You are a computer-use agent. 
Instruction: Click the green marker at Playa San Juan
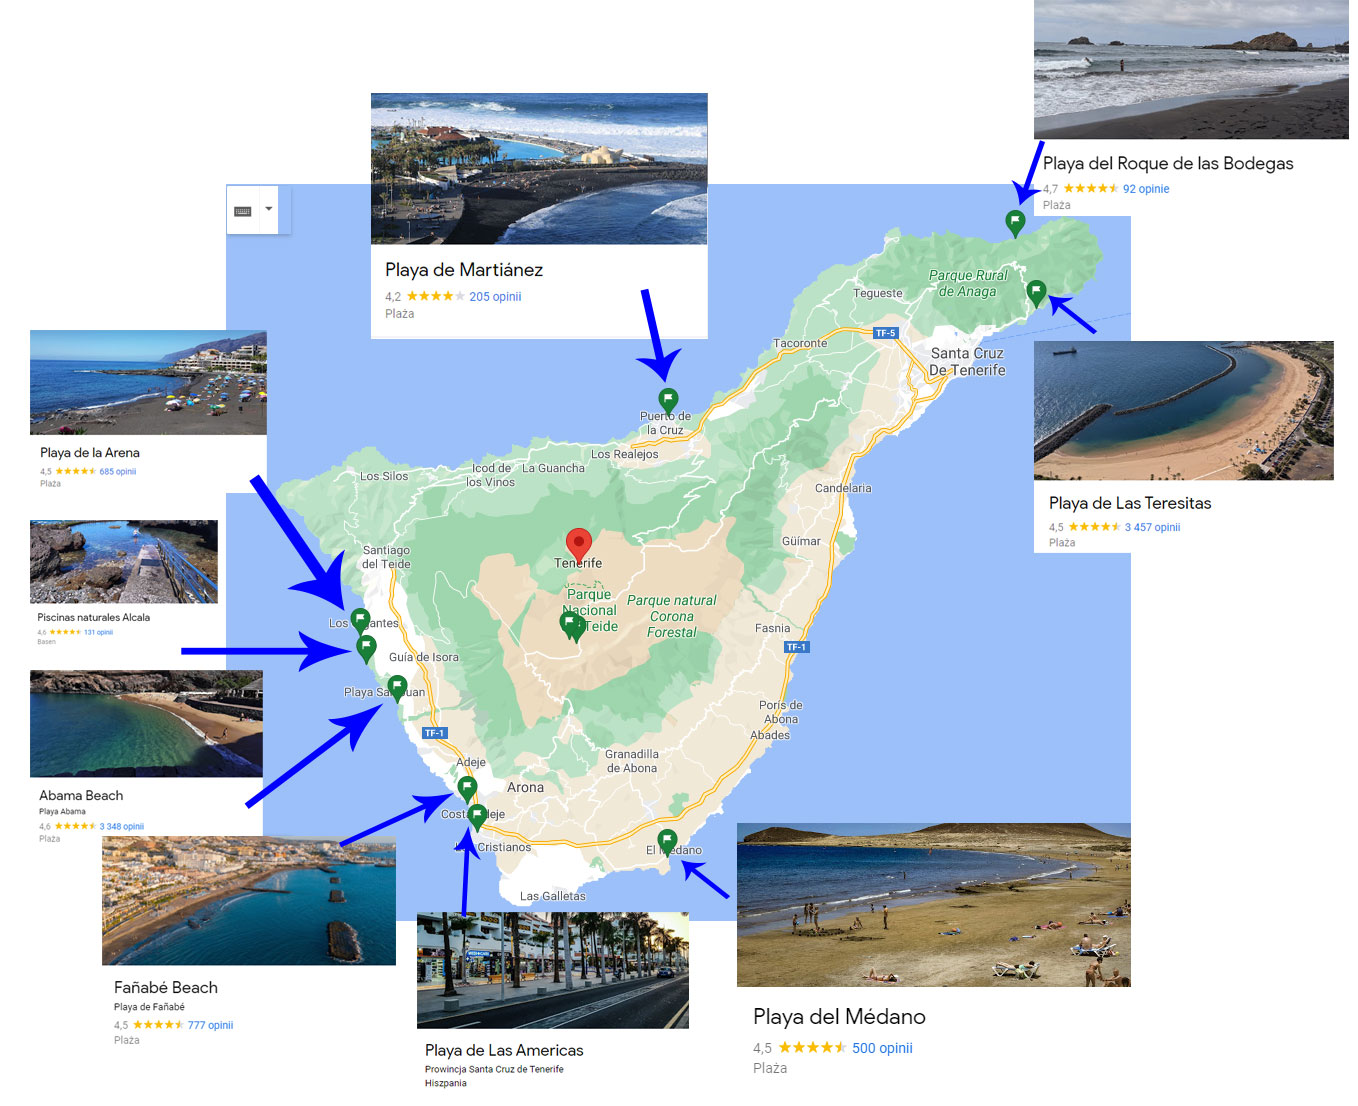(x=397, y=688)
